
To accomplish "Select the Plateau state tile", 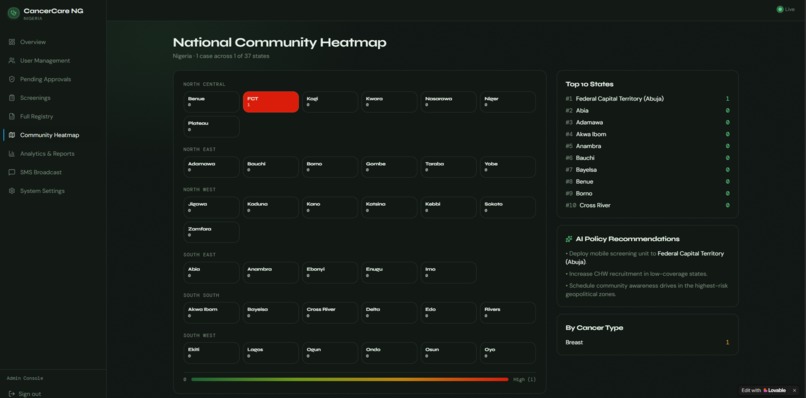I will pyautogui.click(x=211, y=126).
